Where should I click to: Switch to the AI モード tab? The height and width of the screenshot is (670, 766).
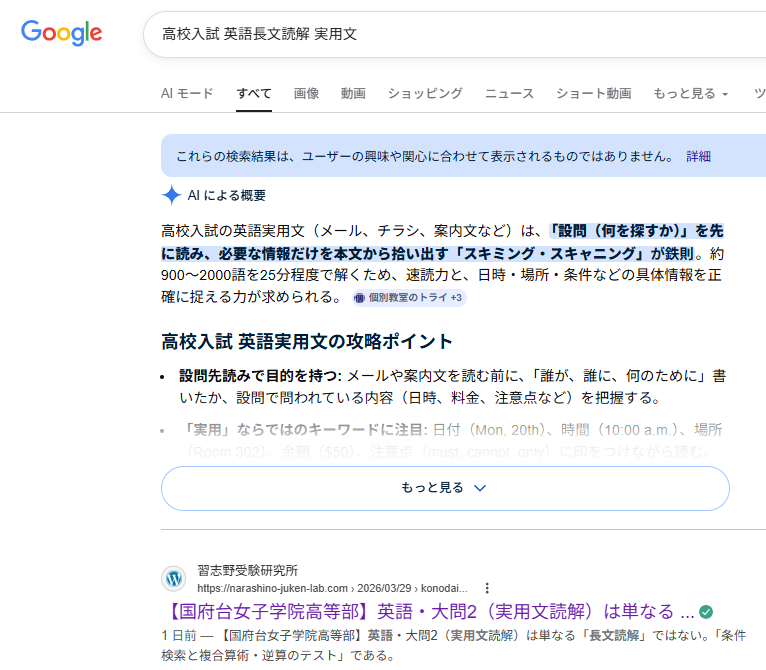pyautogui.click(x=187, y=94)
